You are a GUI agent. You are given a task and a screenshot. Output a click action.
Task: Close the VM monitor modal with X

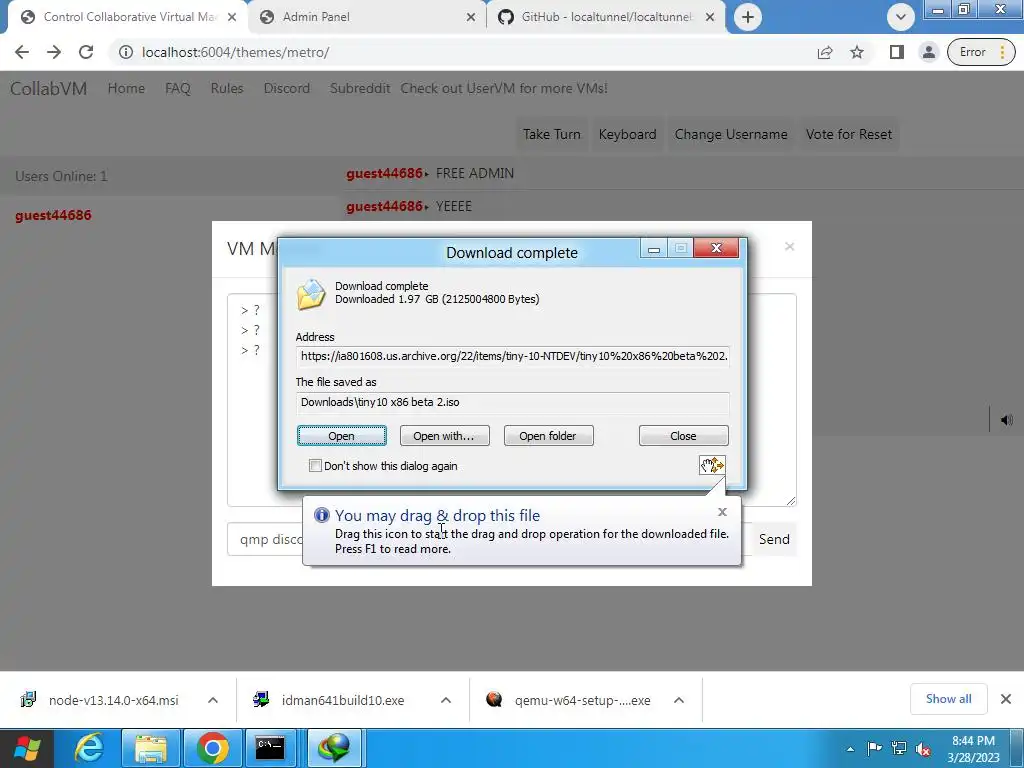(x=789, y=246)
